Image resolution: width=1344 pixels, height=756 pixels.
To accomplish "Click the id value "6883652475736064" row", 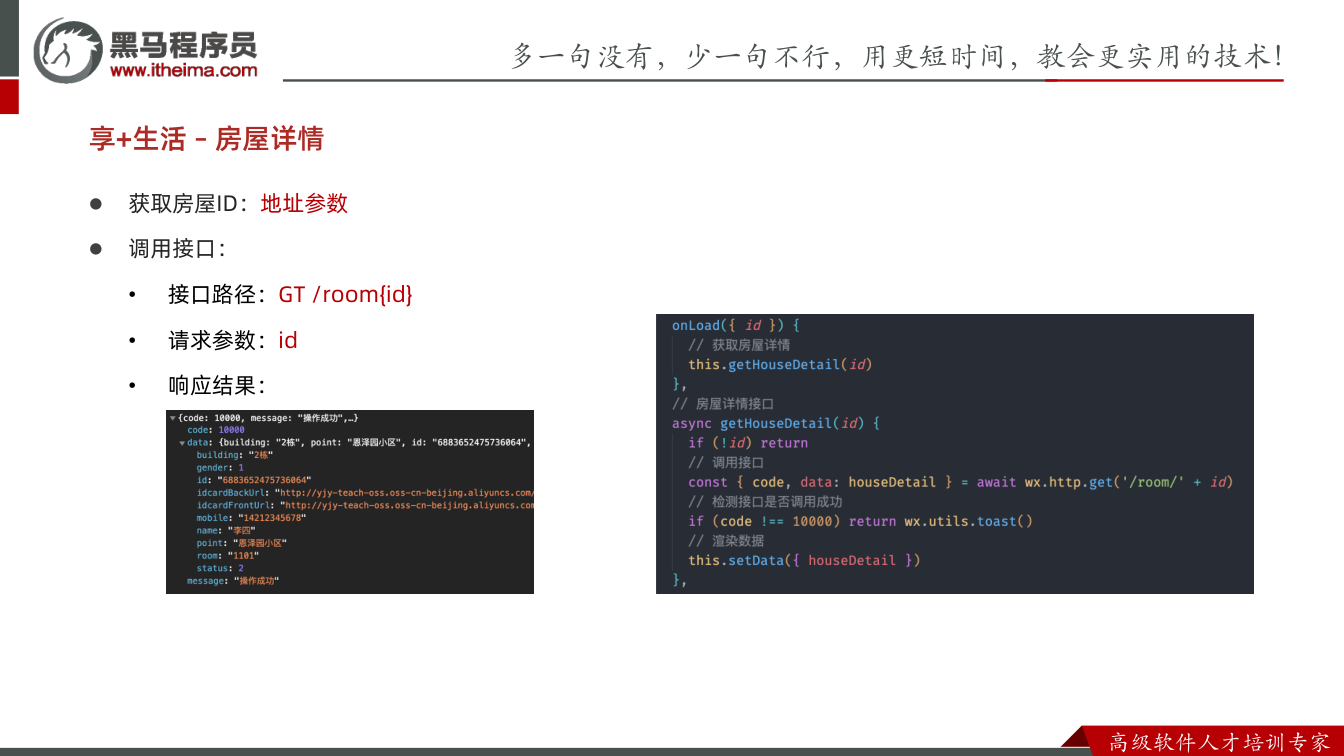I will (x=254, y=480).
